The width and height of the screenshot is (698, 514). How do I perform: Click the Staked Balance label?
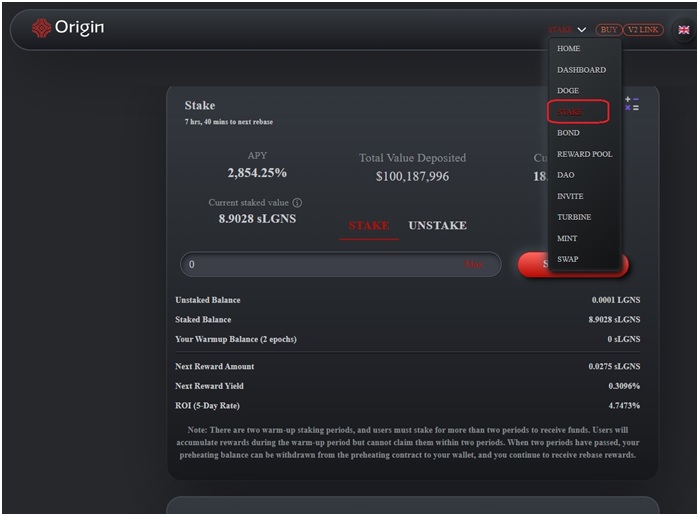coord(203,320)
